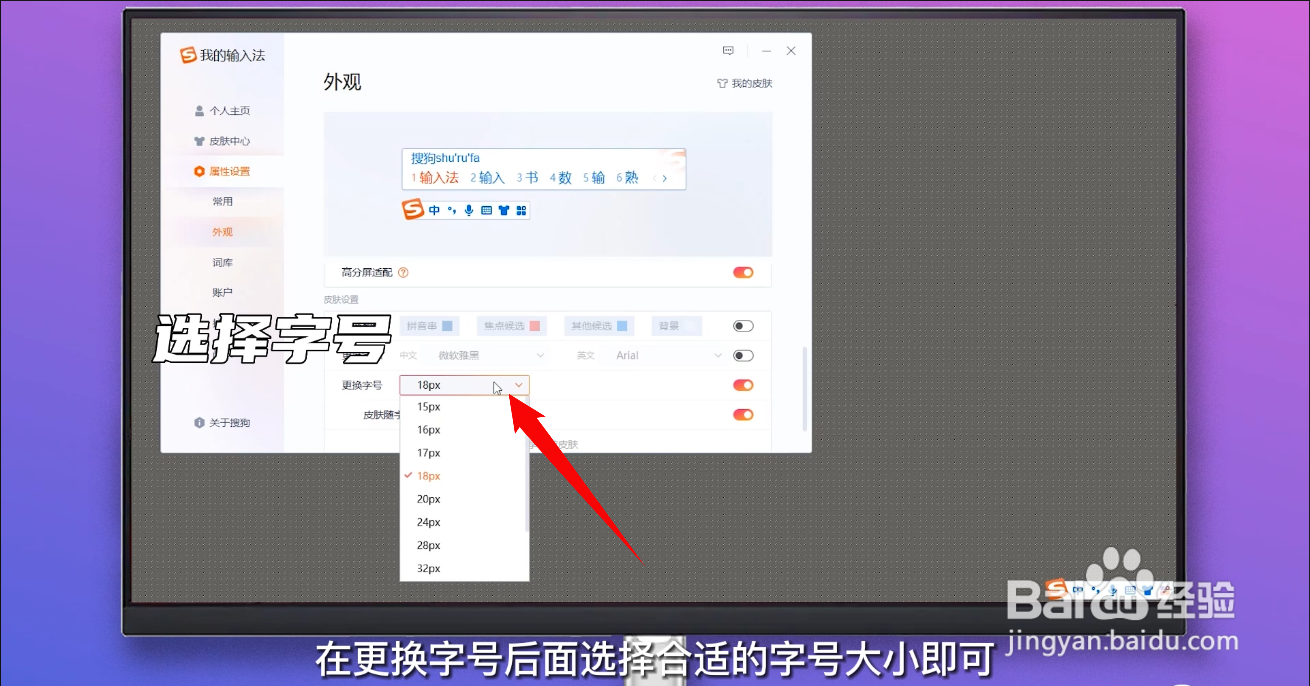Click the shirt skin icon in the preview bar
Image resolution: width=1310 pixels, height=686 pixels.
pyautogui.click(x=503, y=211)
